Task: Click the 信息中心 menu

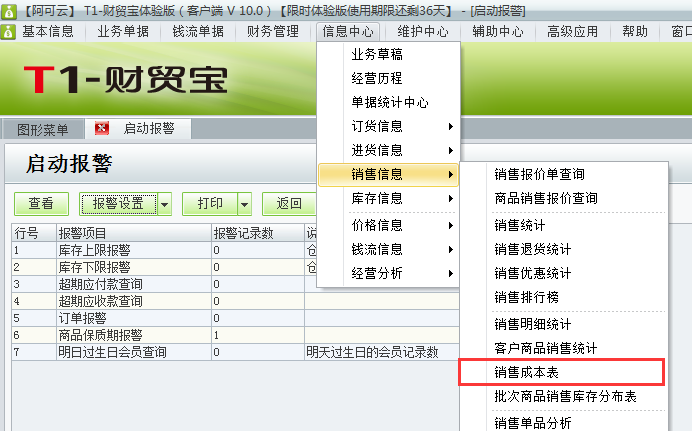Action: (348, 32)
